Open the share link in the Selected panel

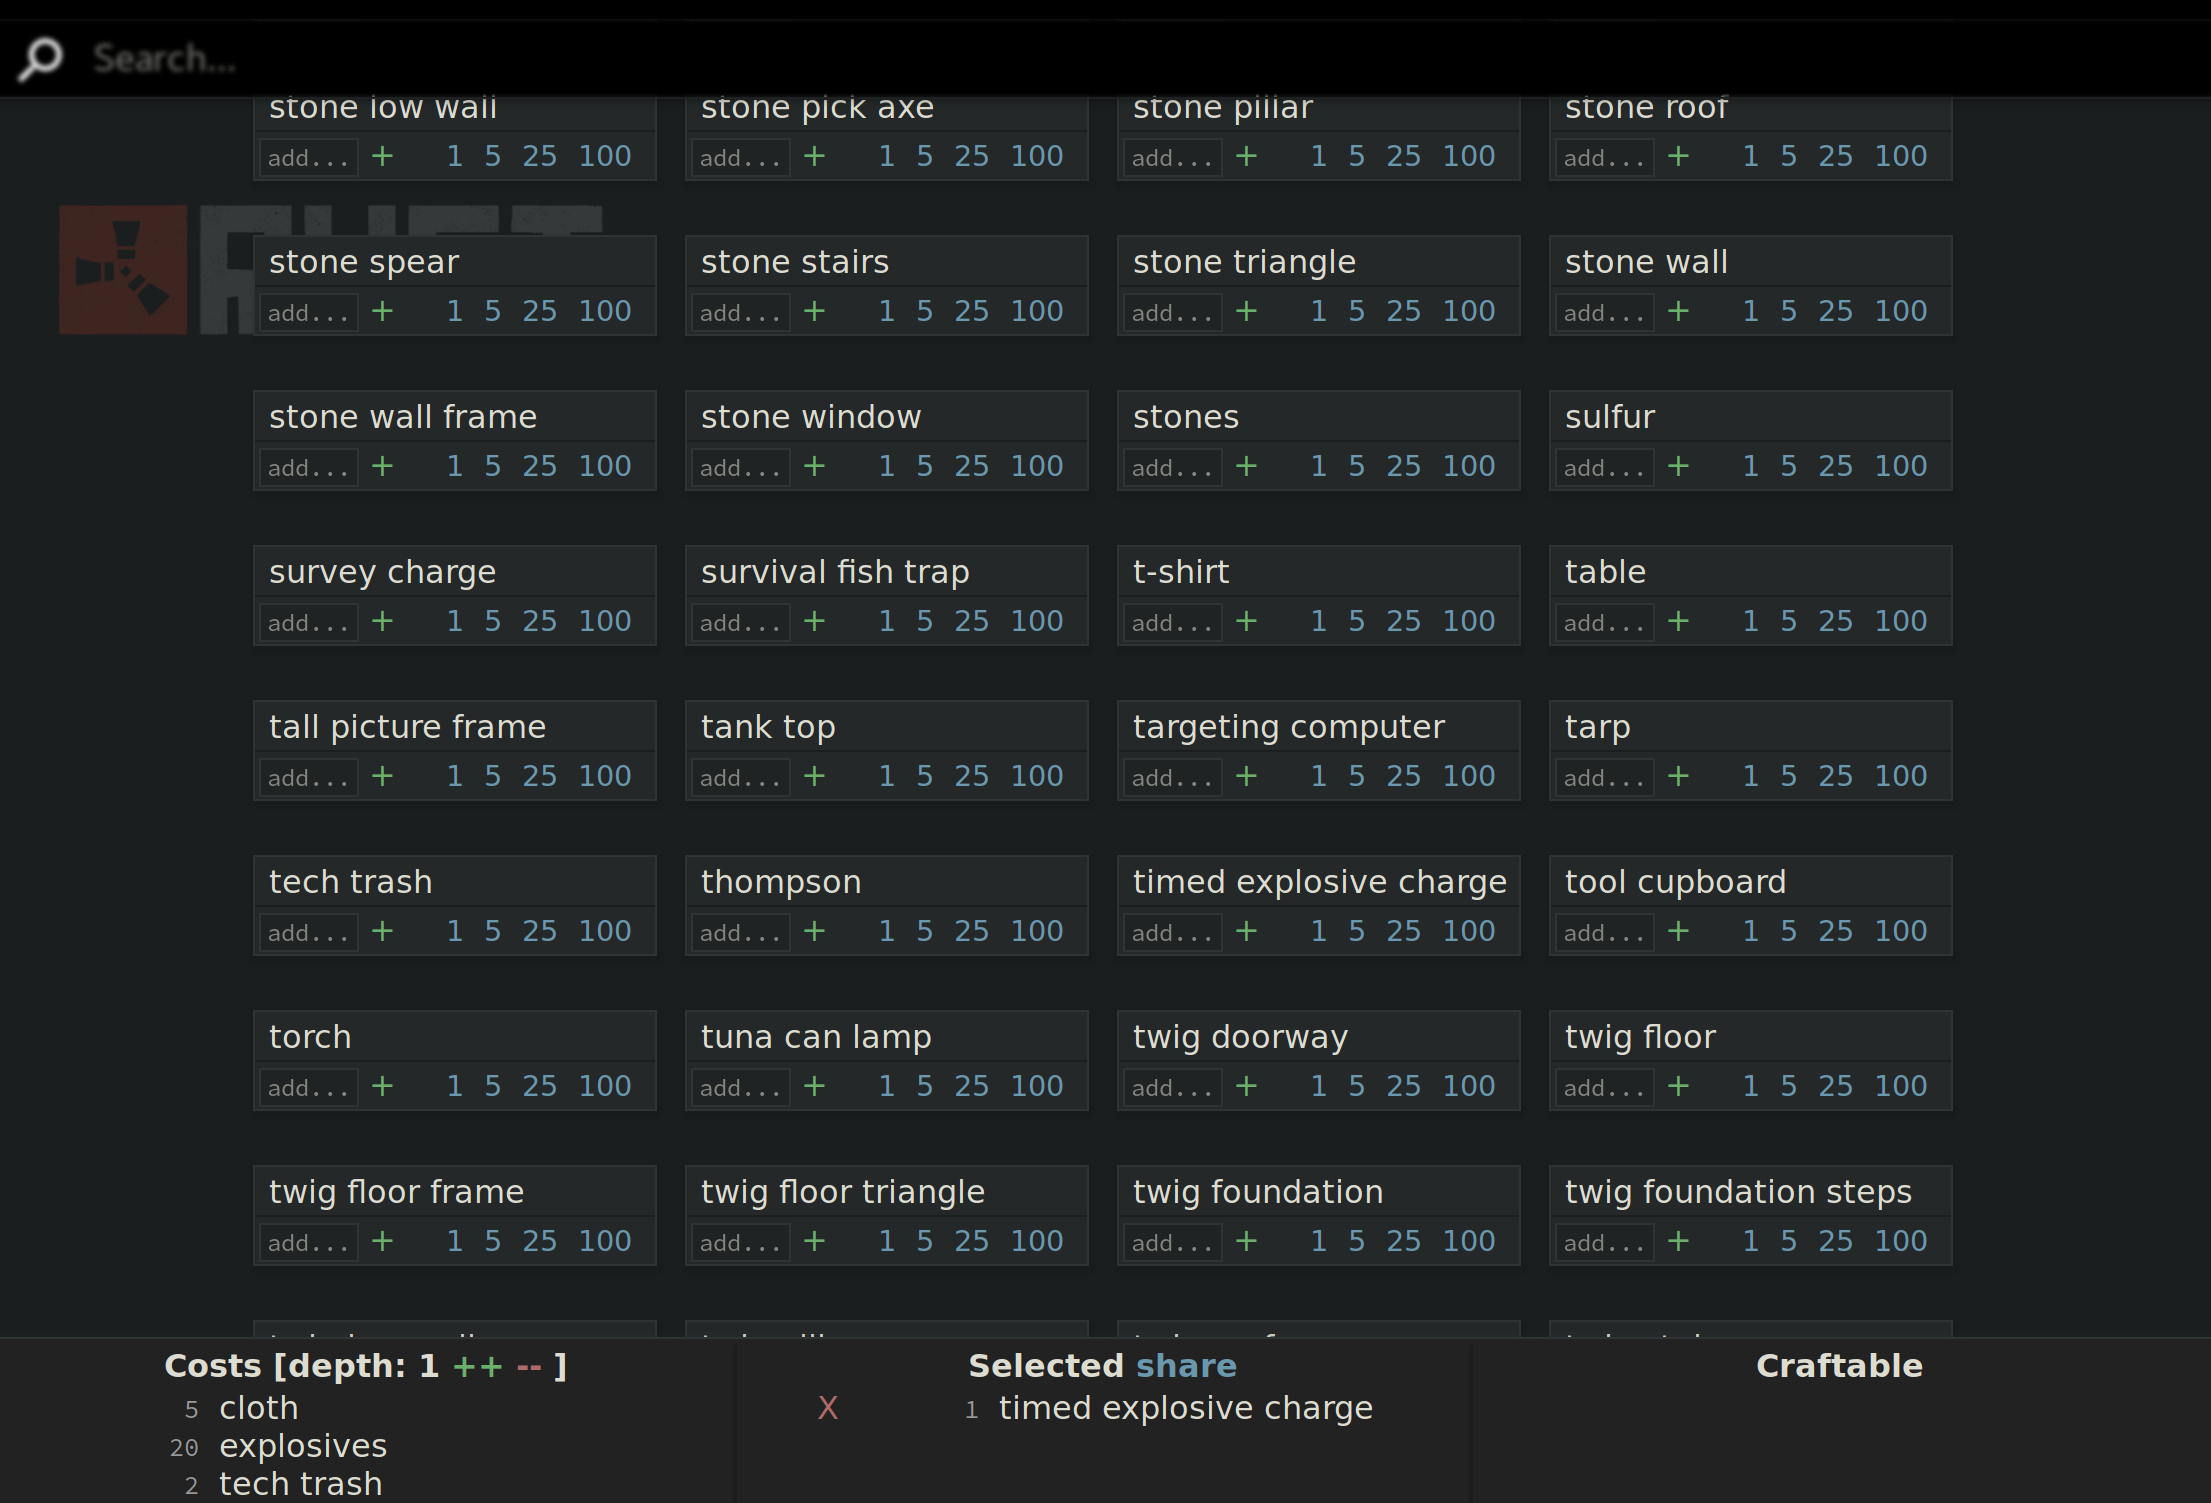[x=1186, y=1365]
